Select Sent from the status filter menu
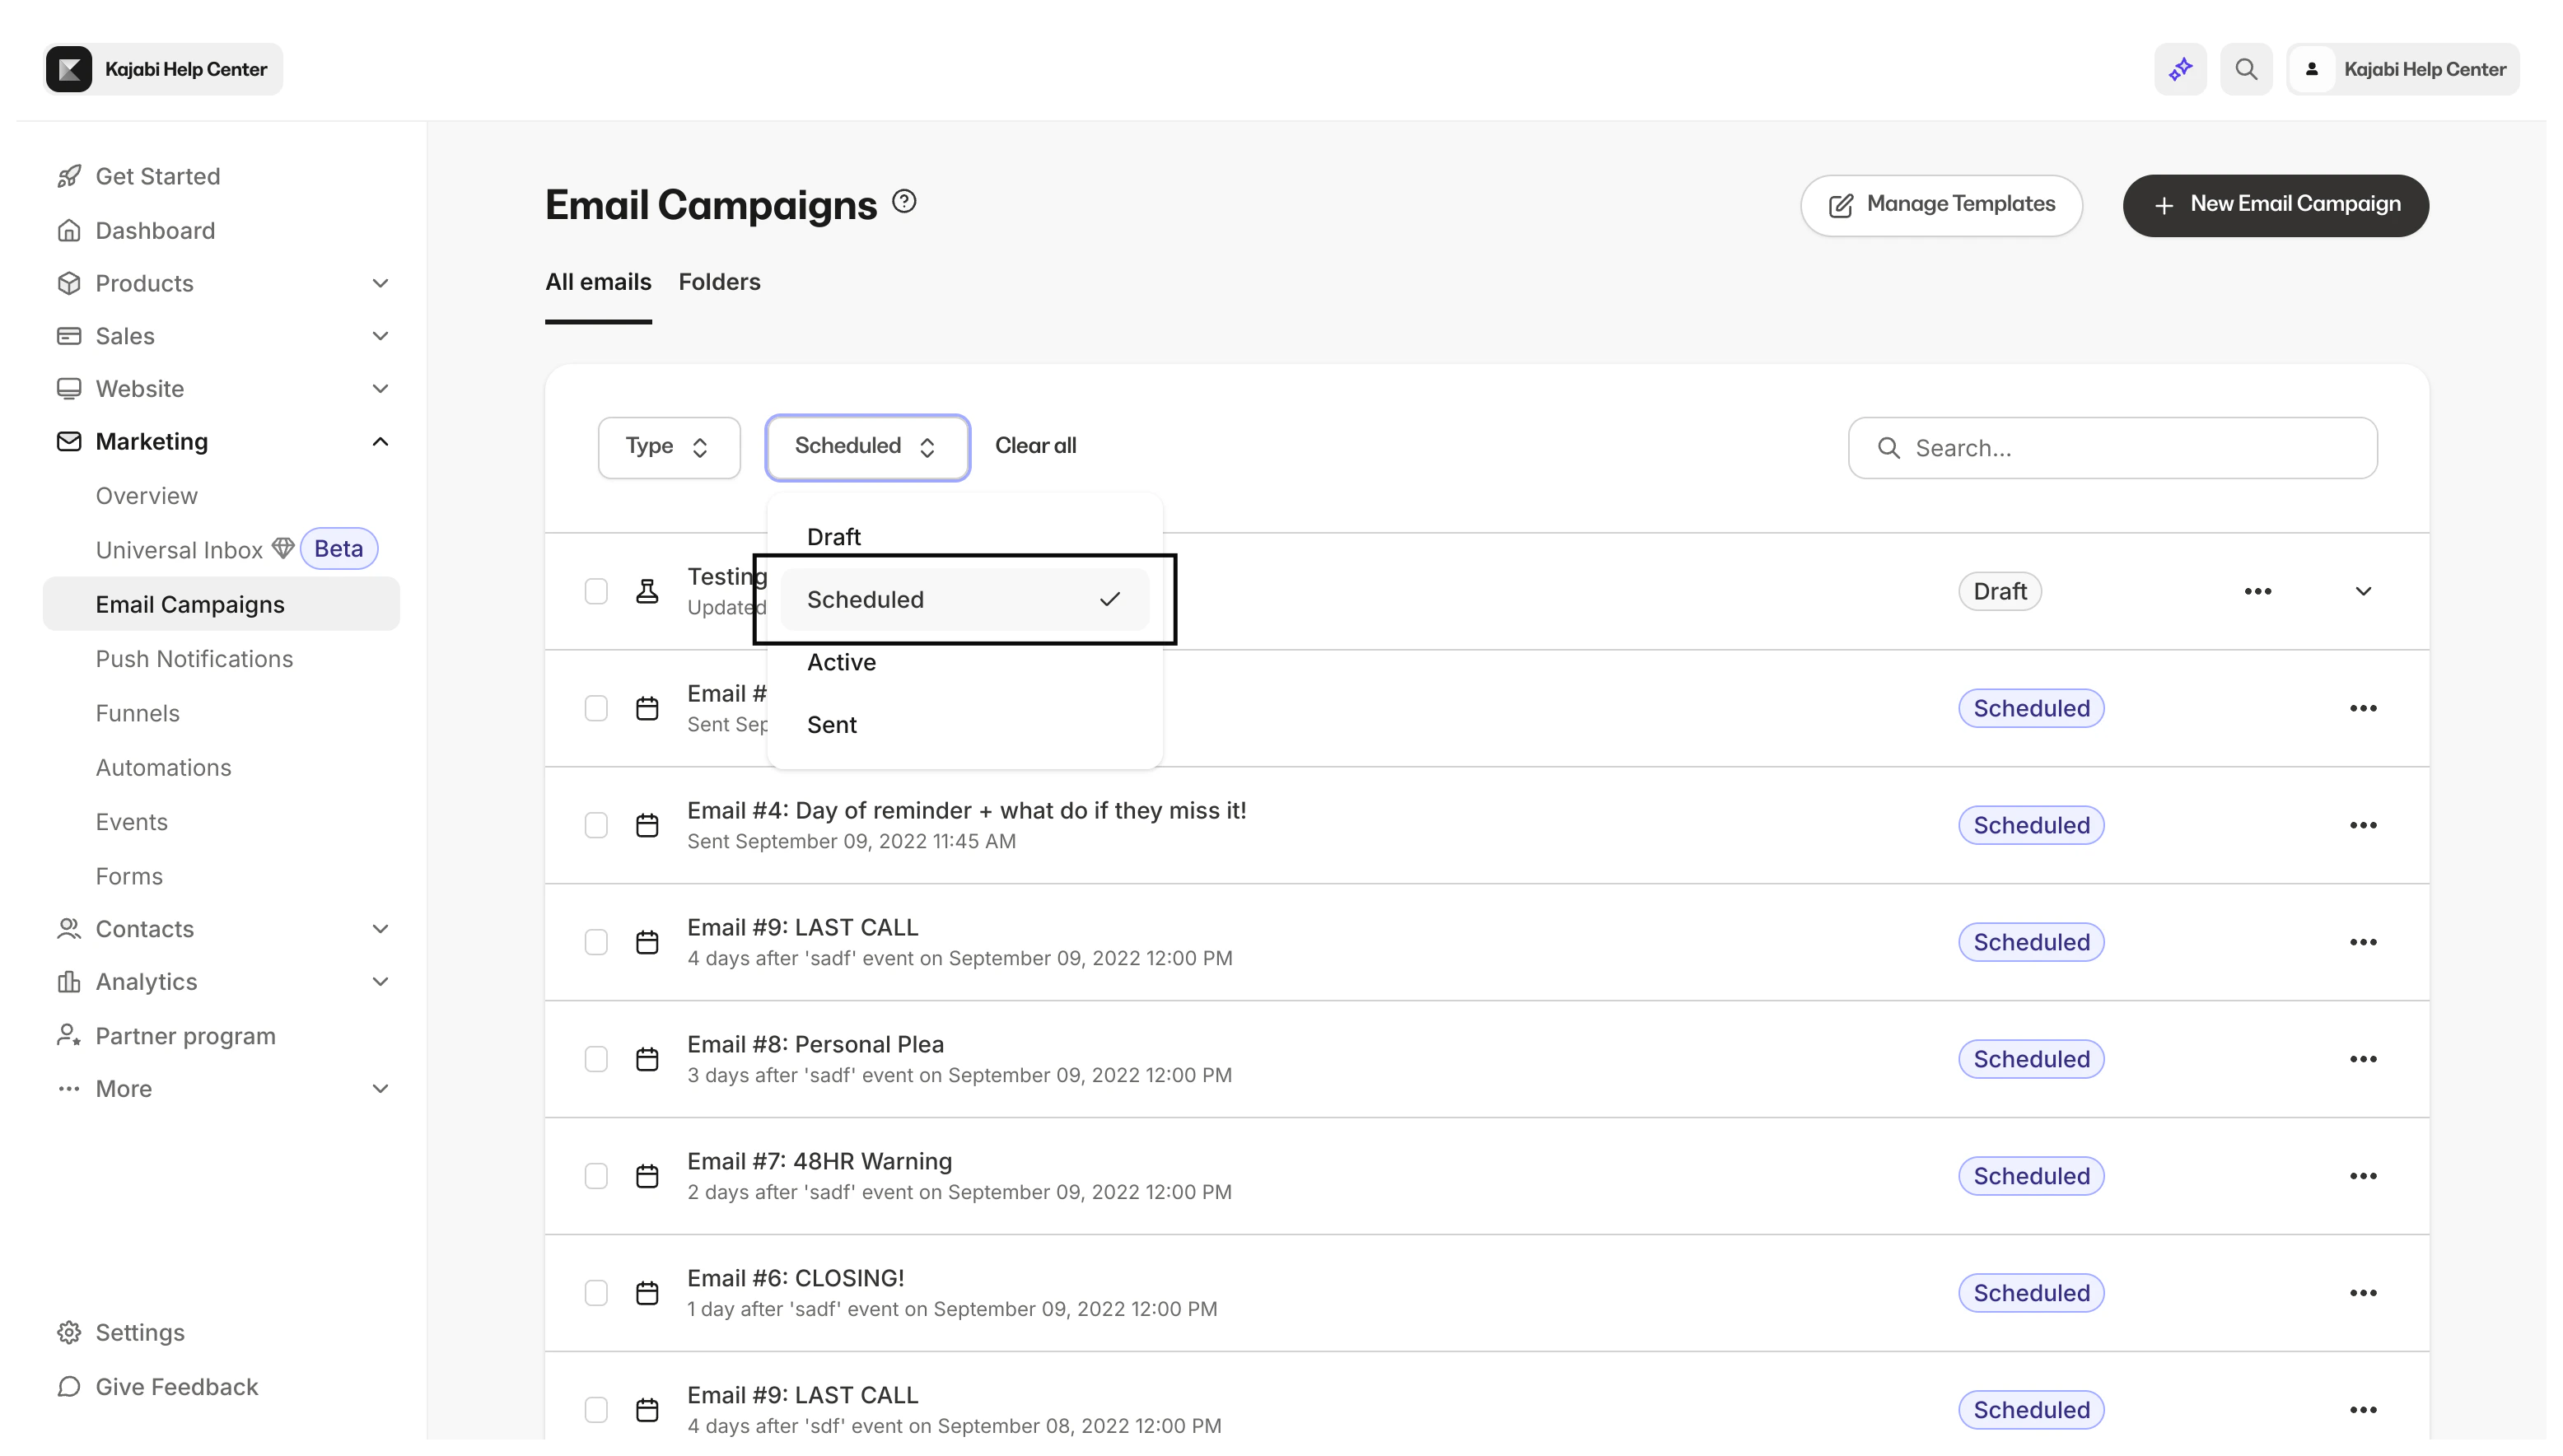 (832, 724)
